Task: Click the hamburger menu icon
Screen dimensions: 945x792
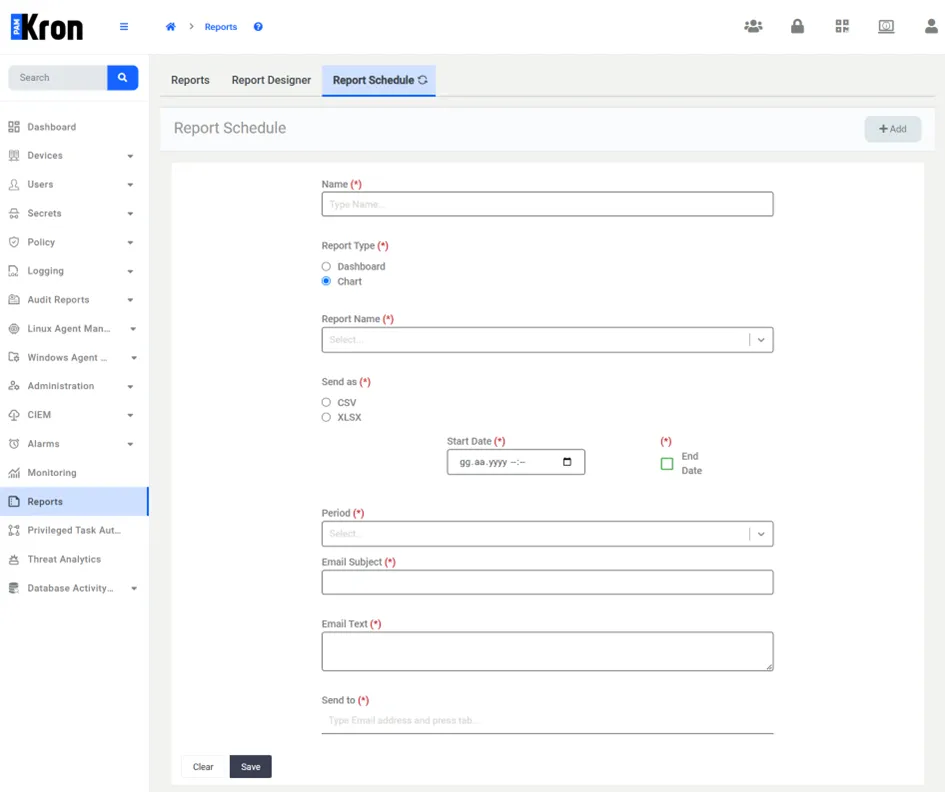Action: tap(124, 27)
